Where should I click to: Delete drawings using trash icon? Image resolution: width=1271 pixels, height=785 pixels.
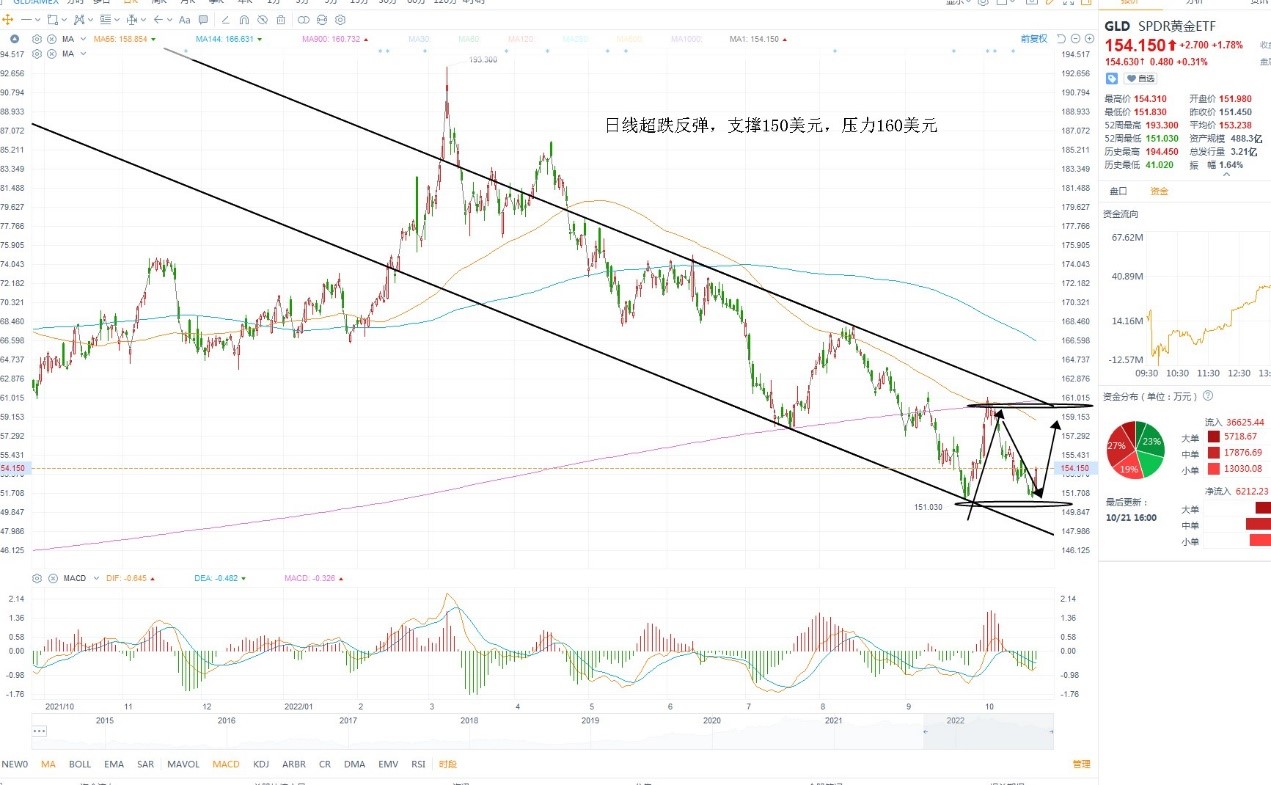pos(281,20)
